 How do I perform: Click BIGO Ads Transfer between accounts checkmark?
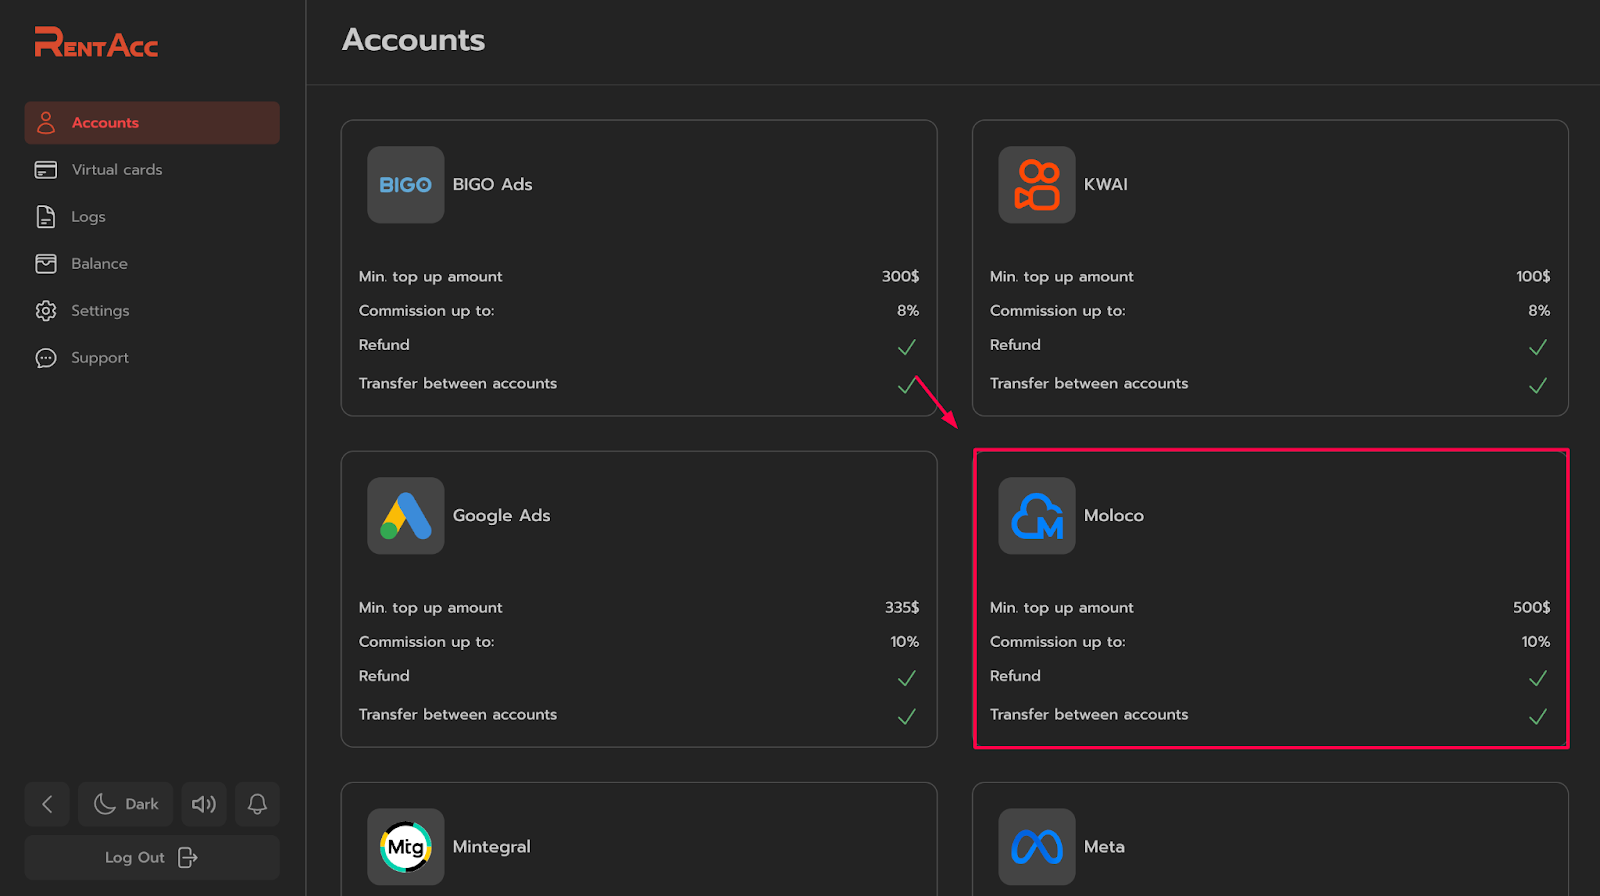click(907, 385)
